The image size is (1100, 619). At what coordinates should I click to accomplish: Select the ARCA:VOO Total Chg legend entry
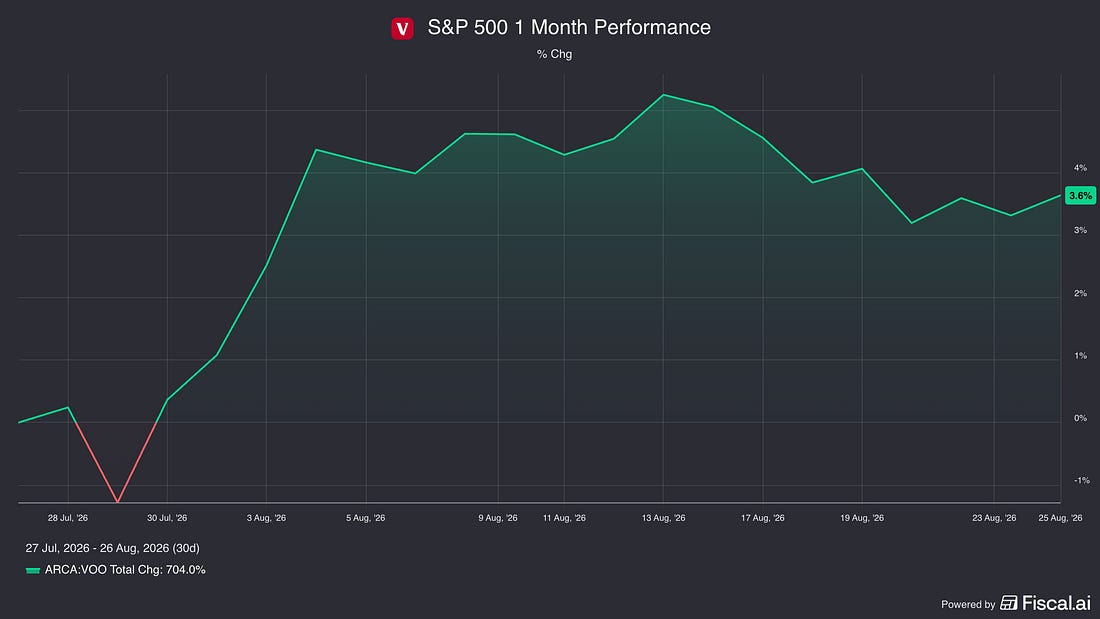coord(116,570)
